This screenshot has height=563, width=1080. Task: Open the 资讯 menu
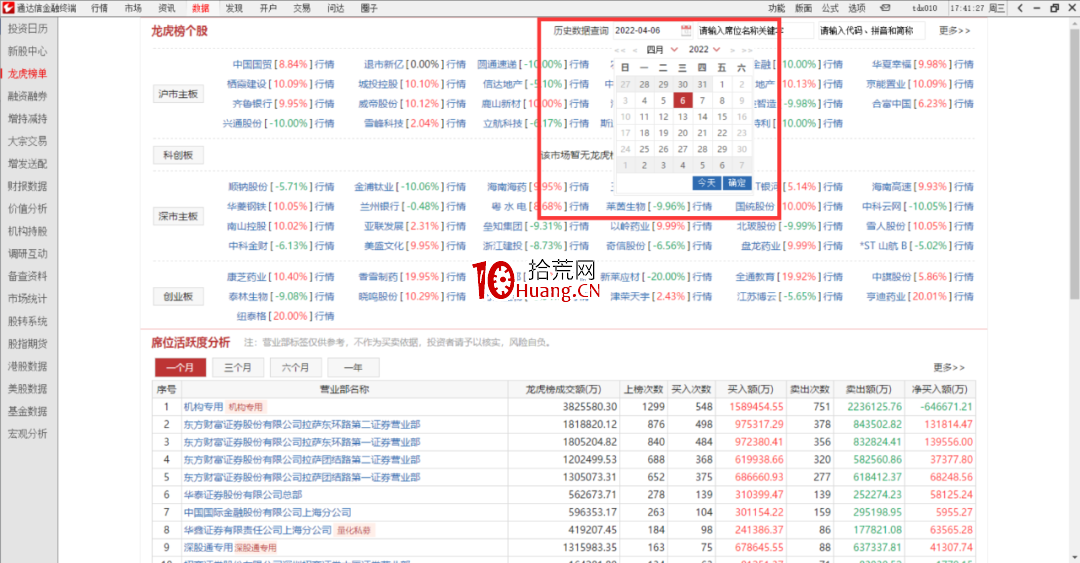click(167, 8)
